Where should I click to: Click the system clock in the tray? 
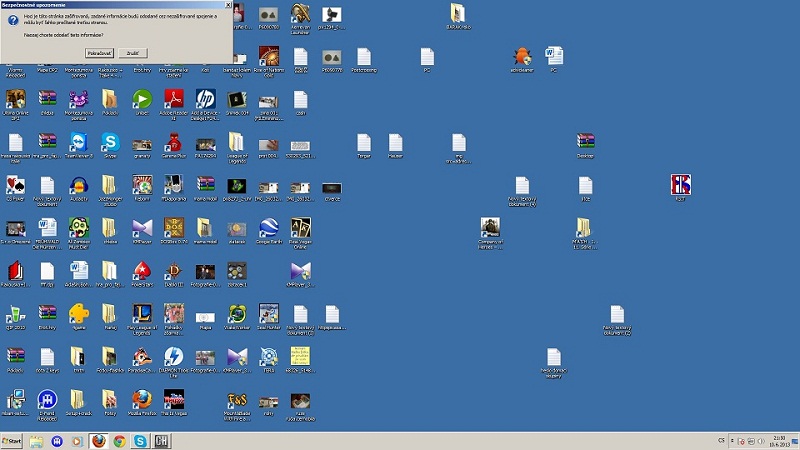[x=780, y=441]
